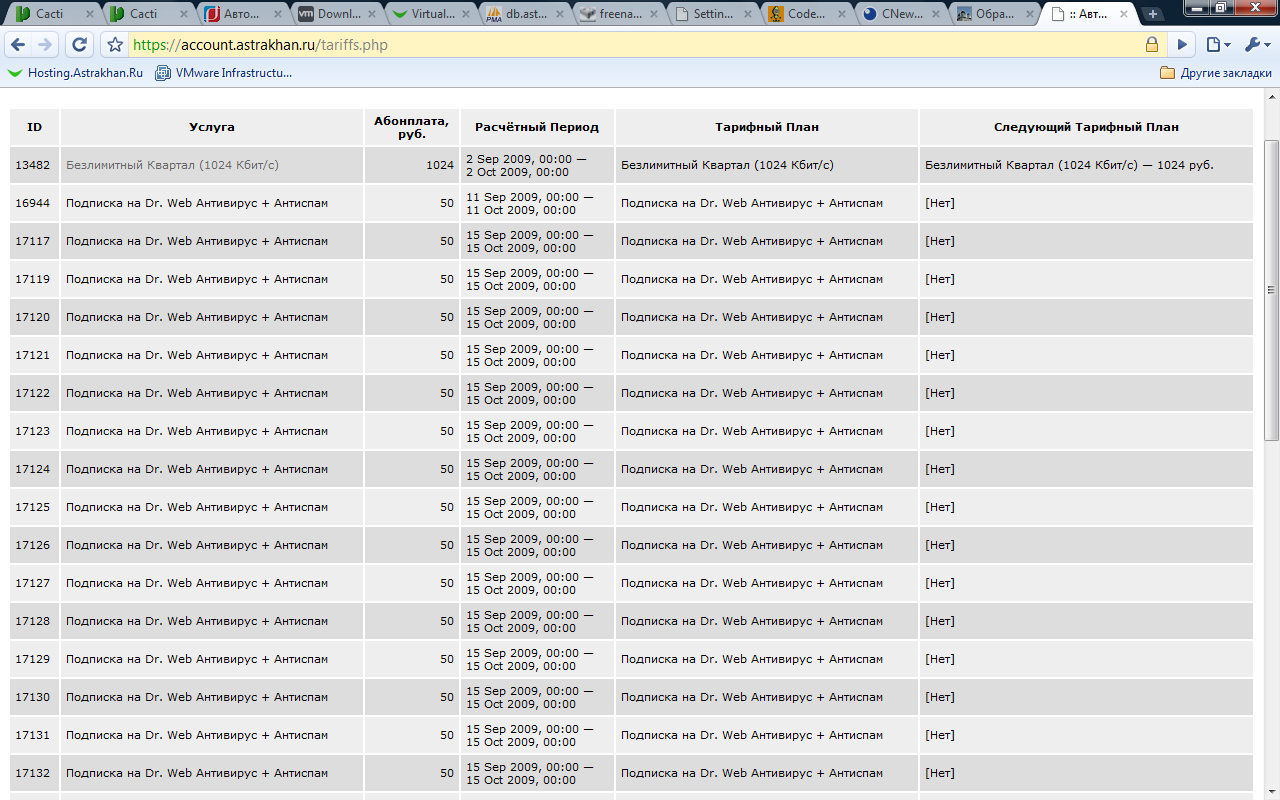Screen dimensions: 1280x800
Task: Click the Услуга cell in row 17125
Action: (x=212, y=507)
